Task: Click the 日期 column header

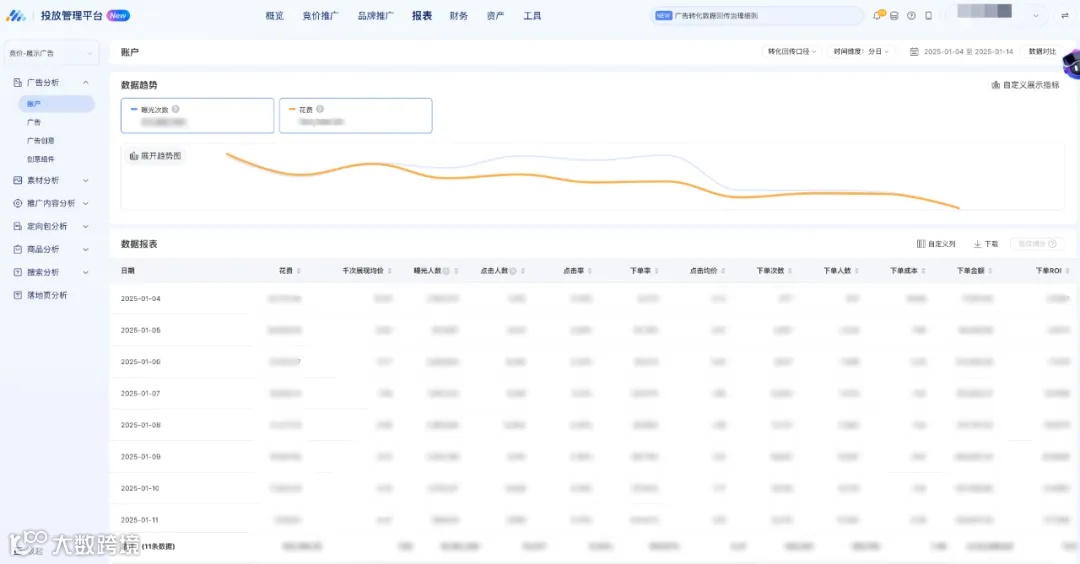Action: coord(127,271)
